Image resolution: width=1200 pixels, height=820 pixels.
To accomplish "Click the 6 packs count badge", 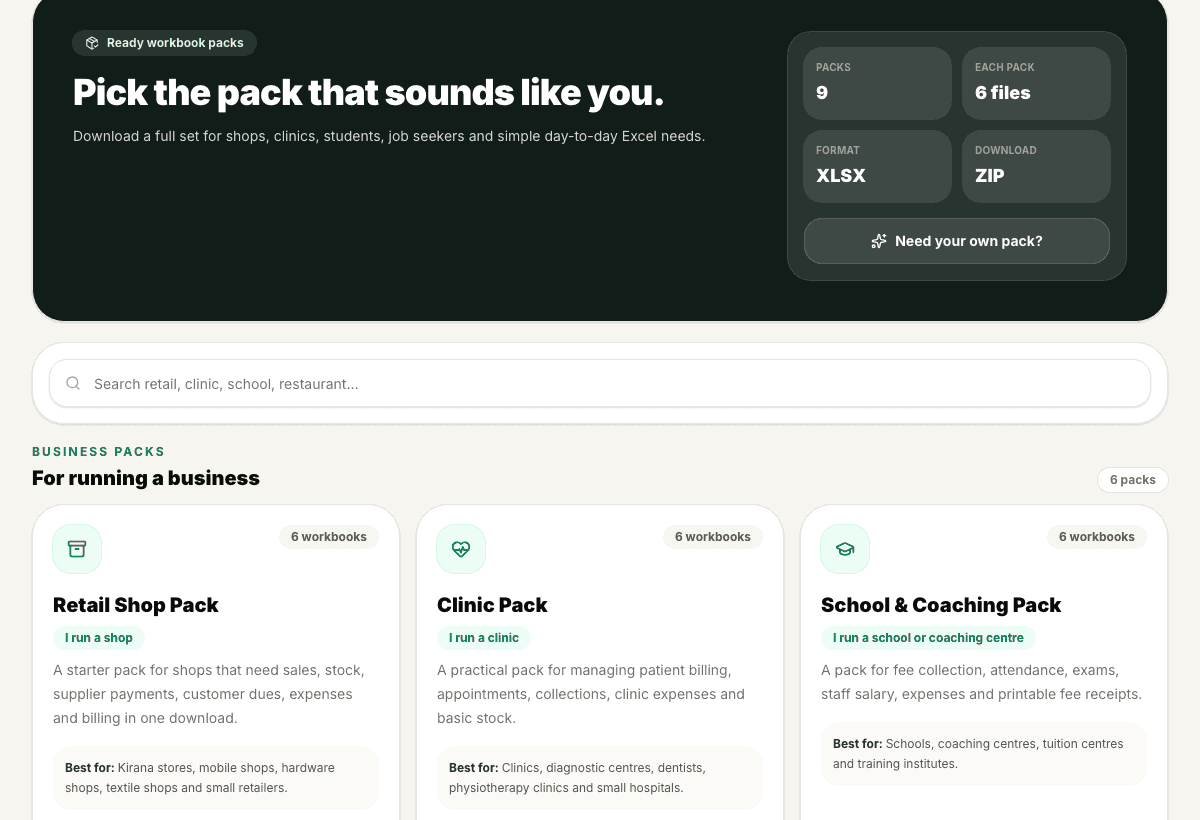I will point(1132,480).
